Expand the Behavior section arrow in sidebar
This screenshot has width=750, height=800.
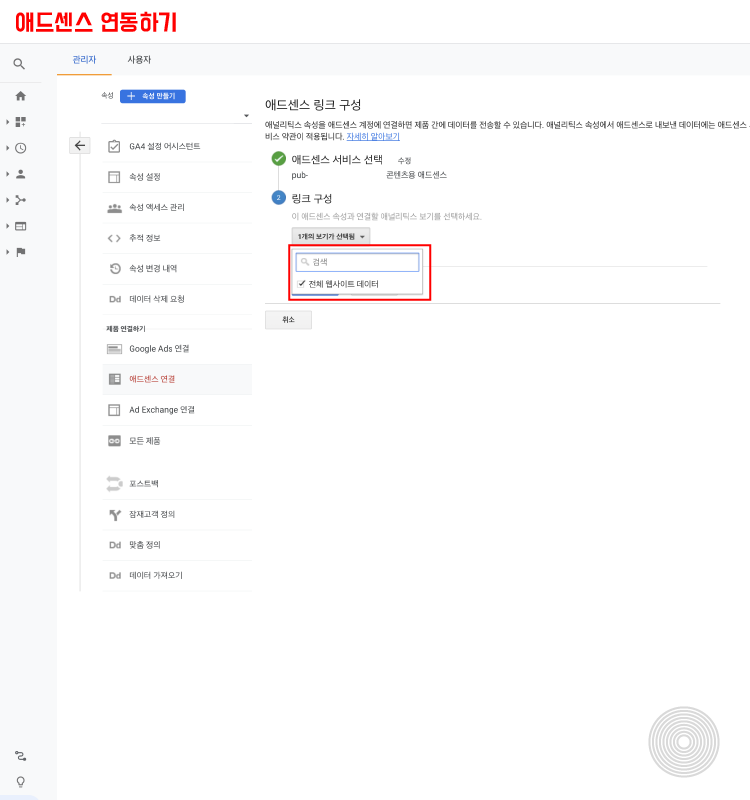tap(7, 226)
